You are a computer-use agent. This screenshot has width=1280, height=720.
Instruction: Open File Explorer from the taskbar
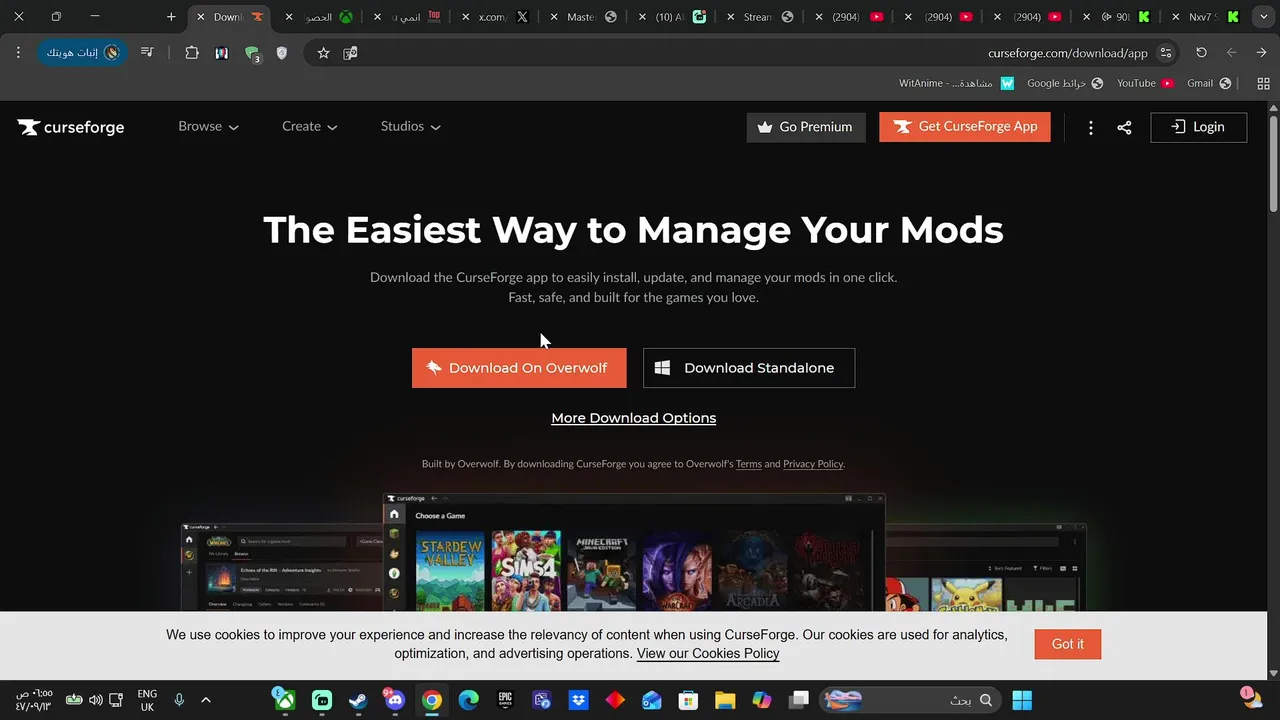click(x=725, y=700)
